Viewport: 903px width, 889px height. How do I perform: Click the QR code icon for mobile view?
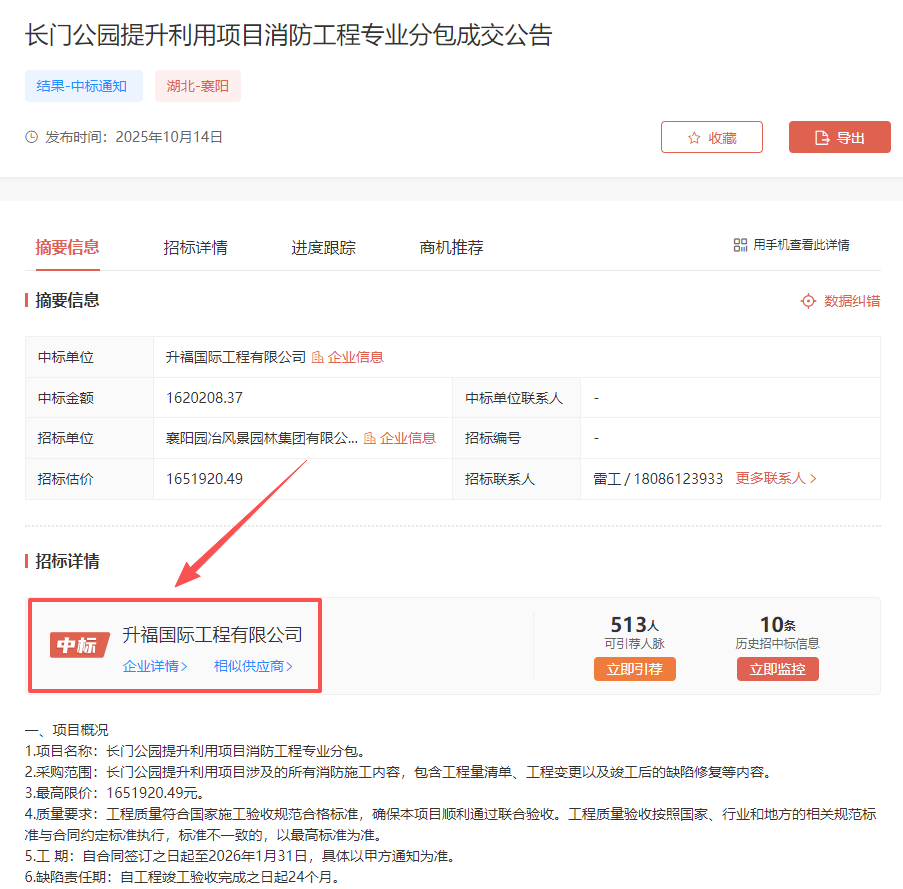740,245
